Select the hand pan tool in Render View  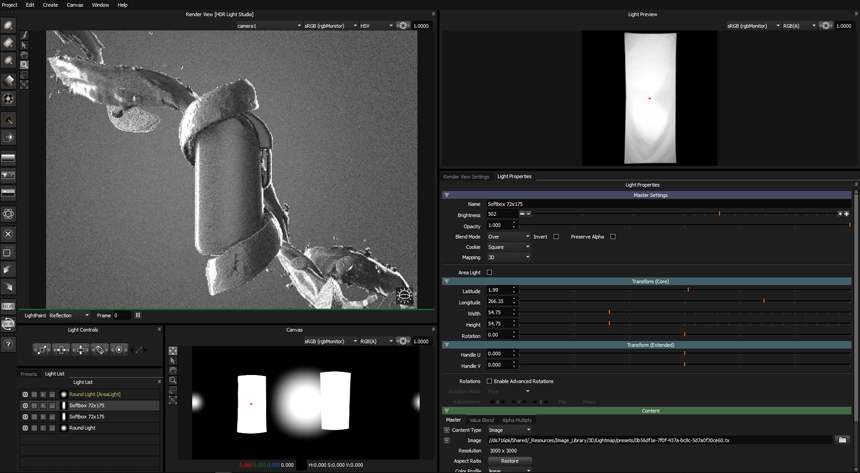[24, 55]
